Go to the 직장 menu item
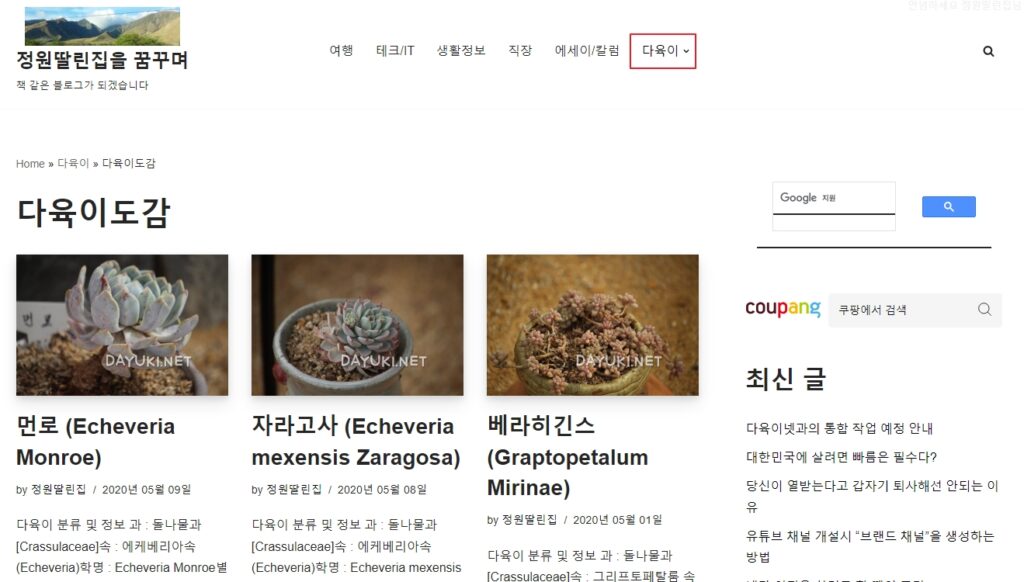Image resolution: width=1024 pixels, height=582 pixels. point(520,50)
